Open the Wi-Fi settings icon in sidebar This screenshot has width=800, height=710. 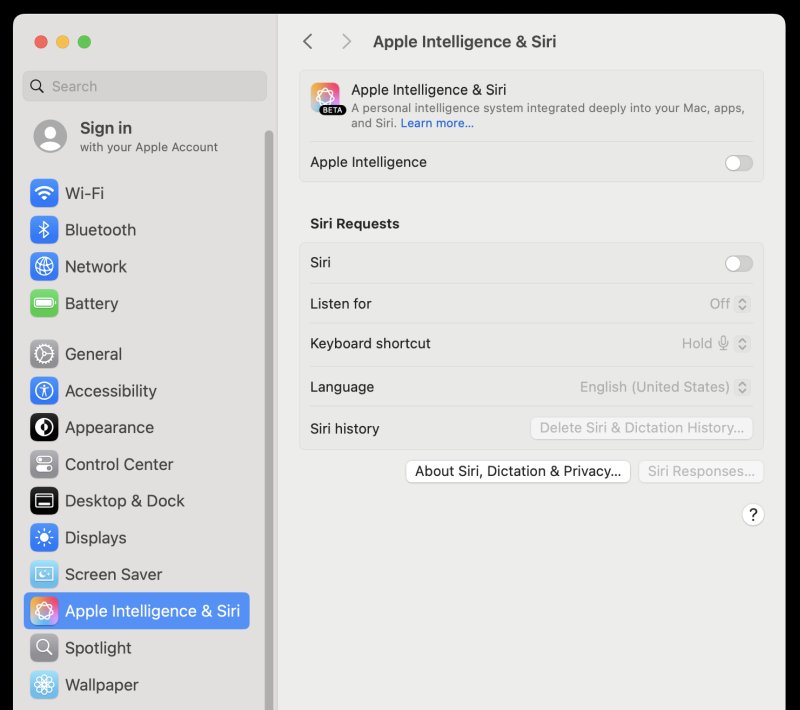44,193
